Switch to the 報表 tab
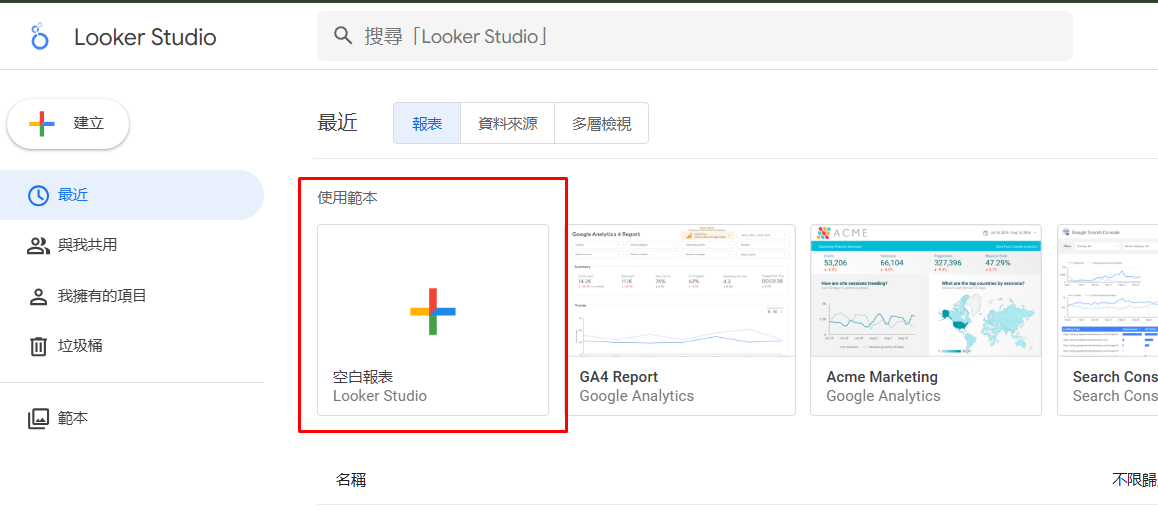This screenshot has height=510, width=1158. coord(427,123)
